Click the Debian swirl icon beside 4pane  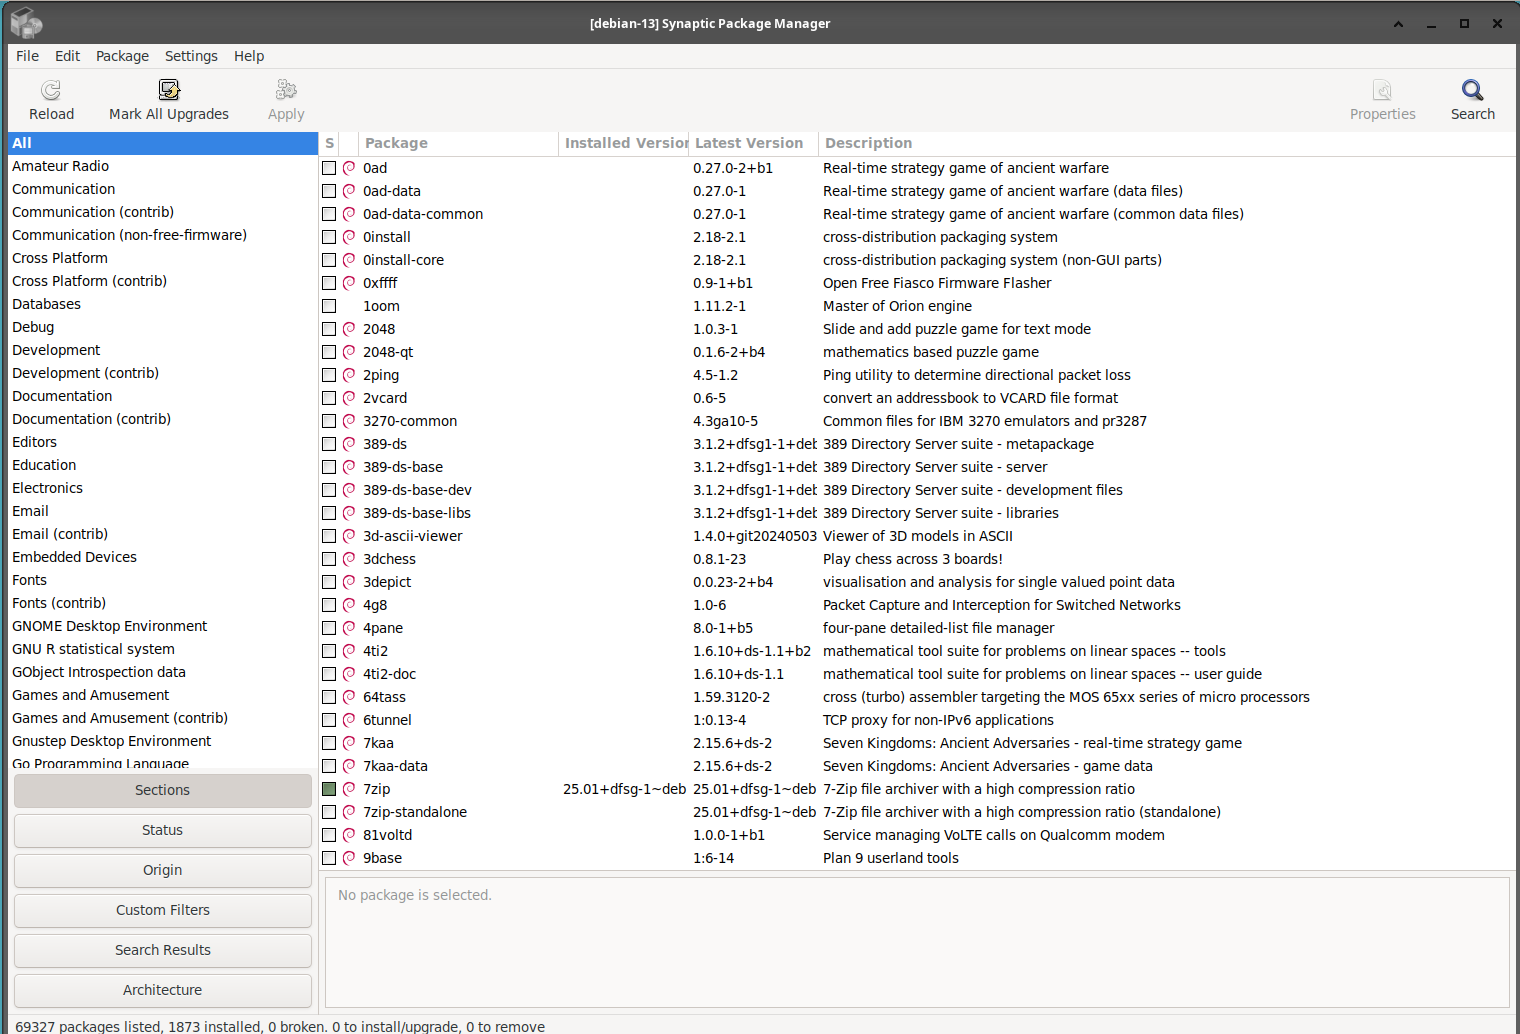click(349, 628)
